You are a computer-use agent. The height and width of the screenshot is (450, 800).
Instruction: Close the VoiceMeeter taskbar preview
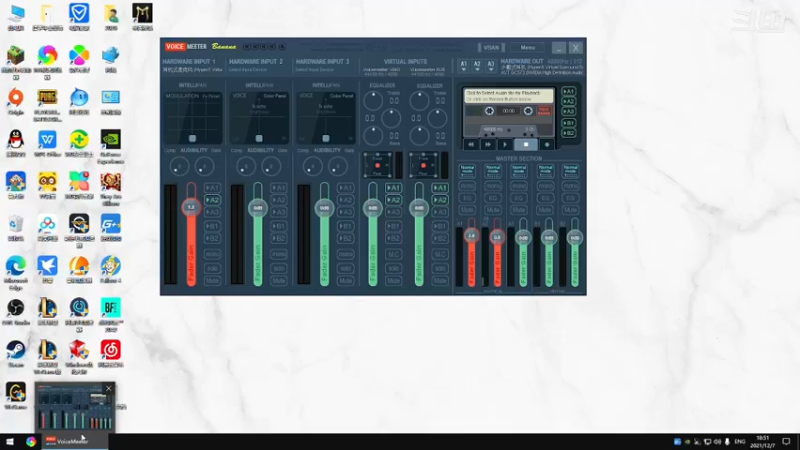tap(109, 388)
